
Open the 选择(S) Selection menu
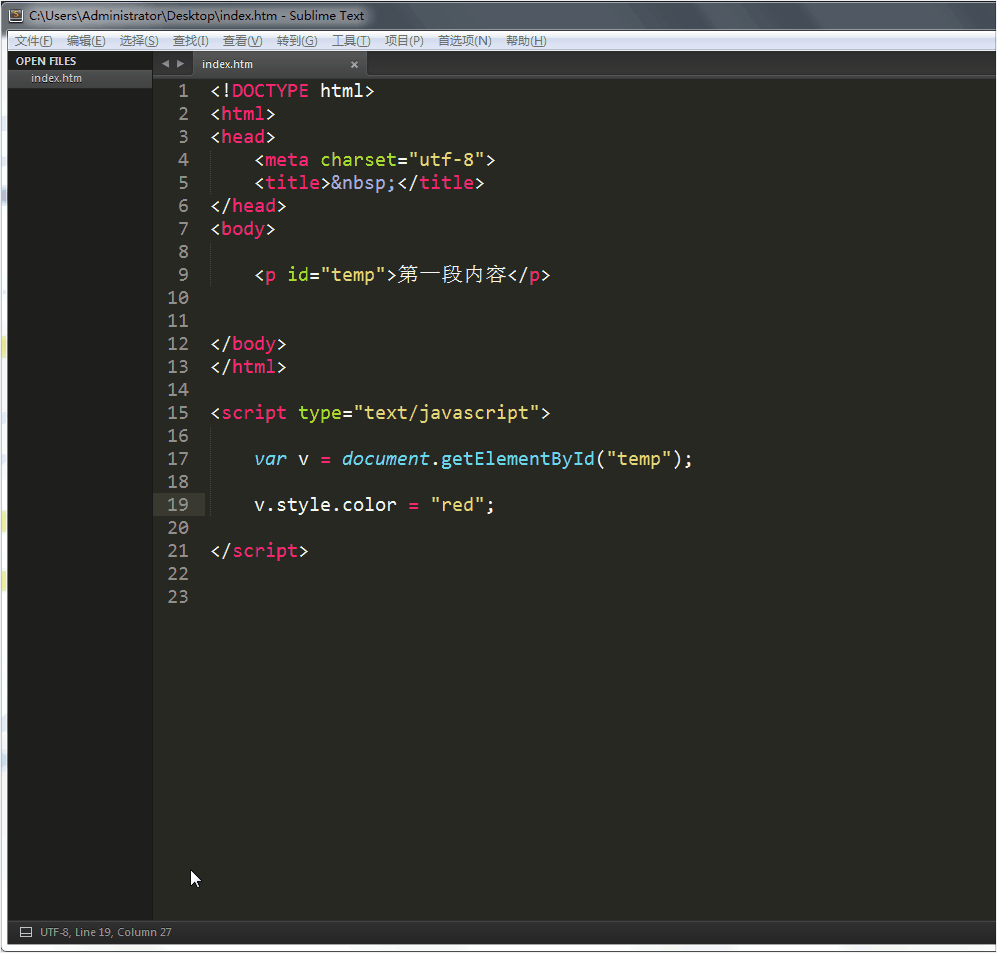coord(139,41)
